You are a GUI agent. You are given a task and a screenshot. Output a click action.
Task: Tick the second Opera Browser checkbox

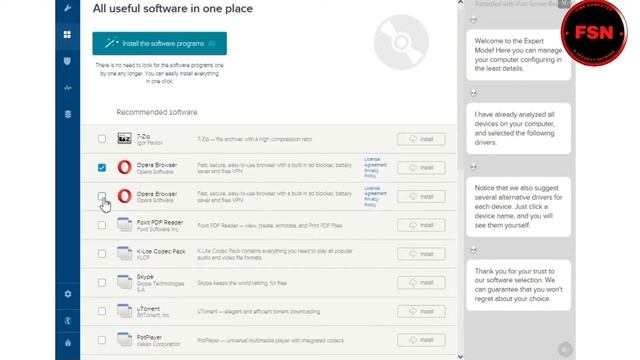pos(102,196)
